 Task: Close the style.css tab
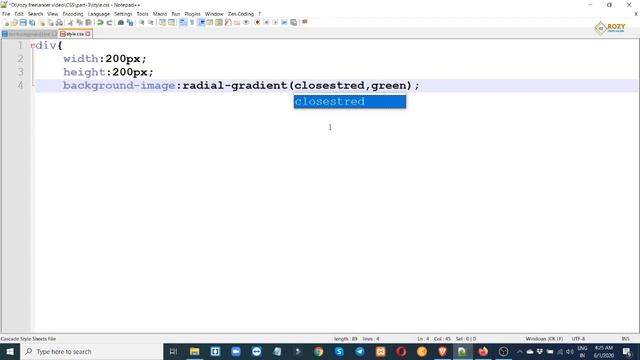[x=88, y=34]
